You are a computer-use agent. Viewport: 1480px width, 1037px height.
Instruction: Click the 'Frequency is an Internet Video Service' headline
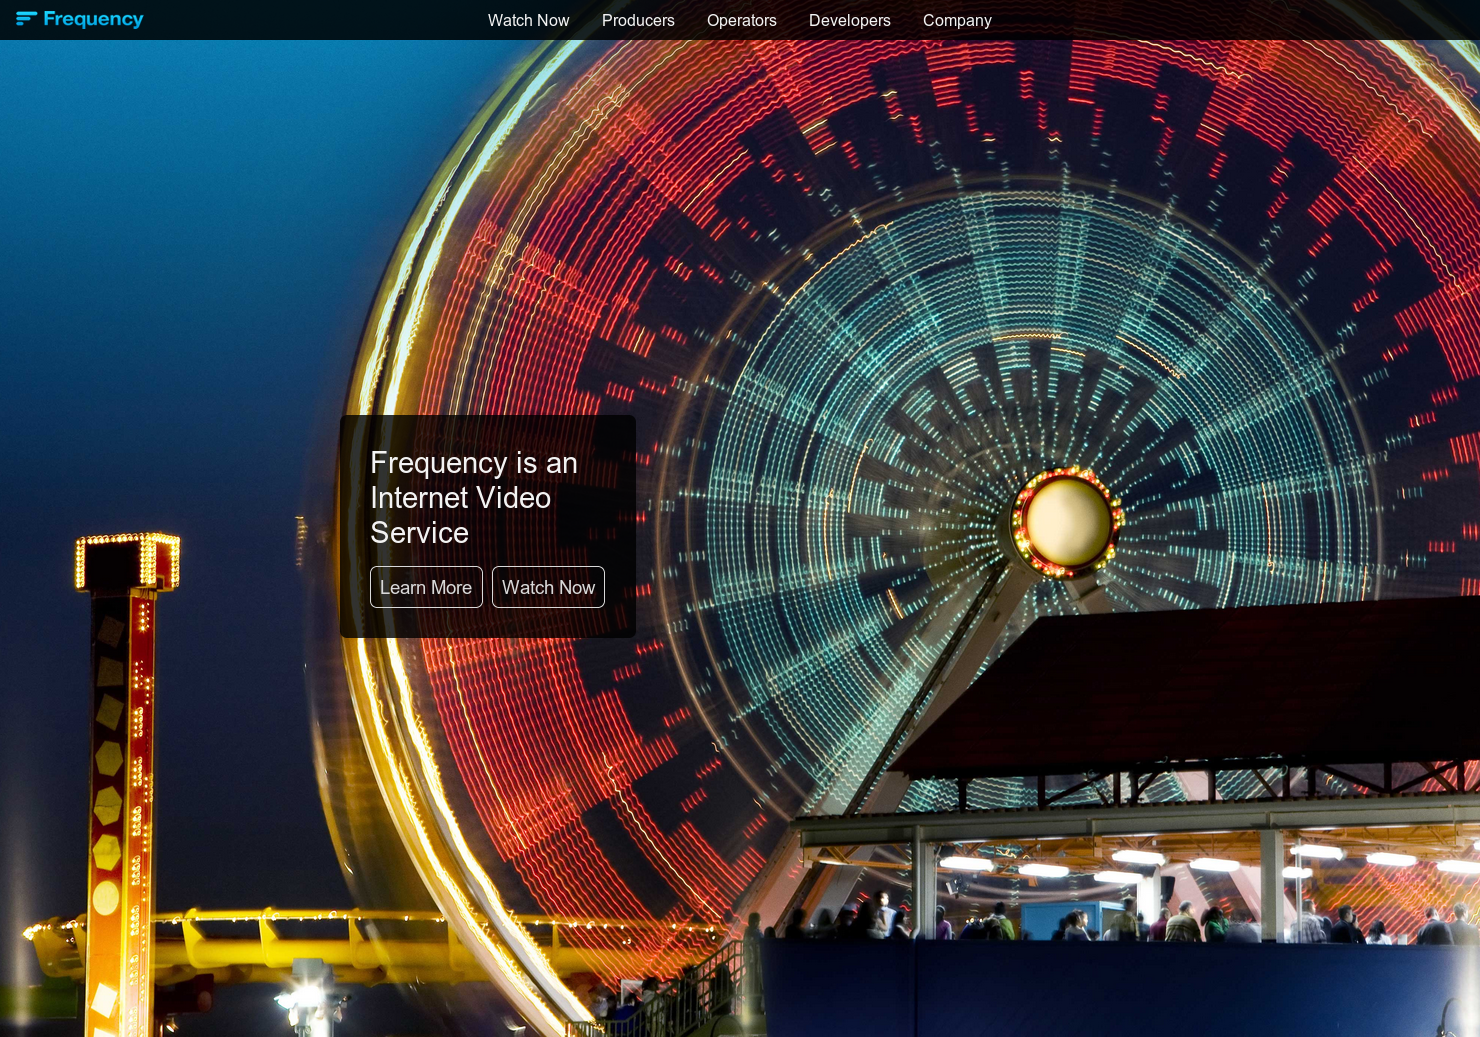click(474, 498)
